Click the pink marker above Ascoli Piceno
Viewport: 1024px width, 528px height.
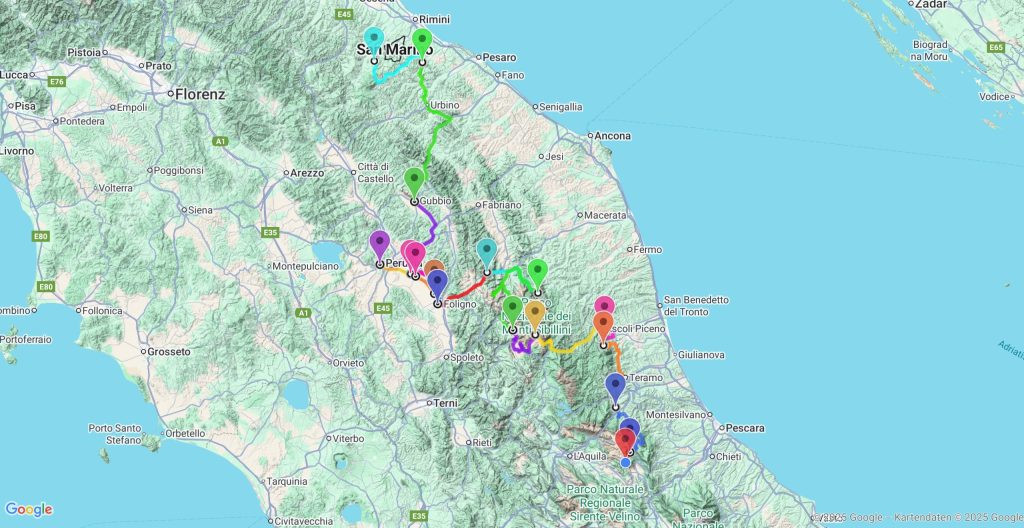pyautogui.click(x=604, y=305)
